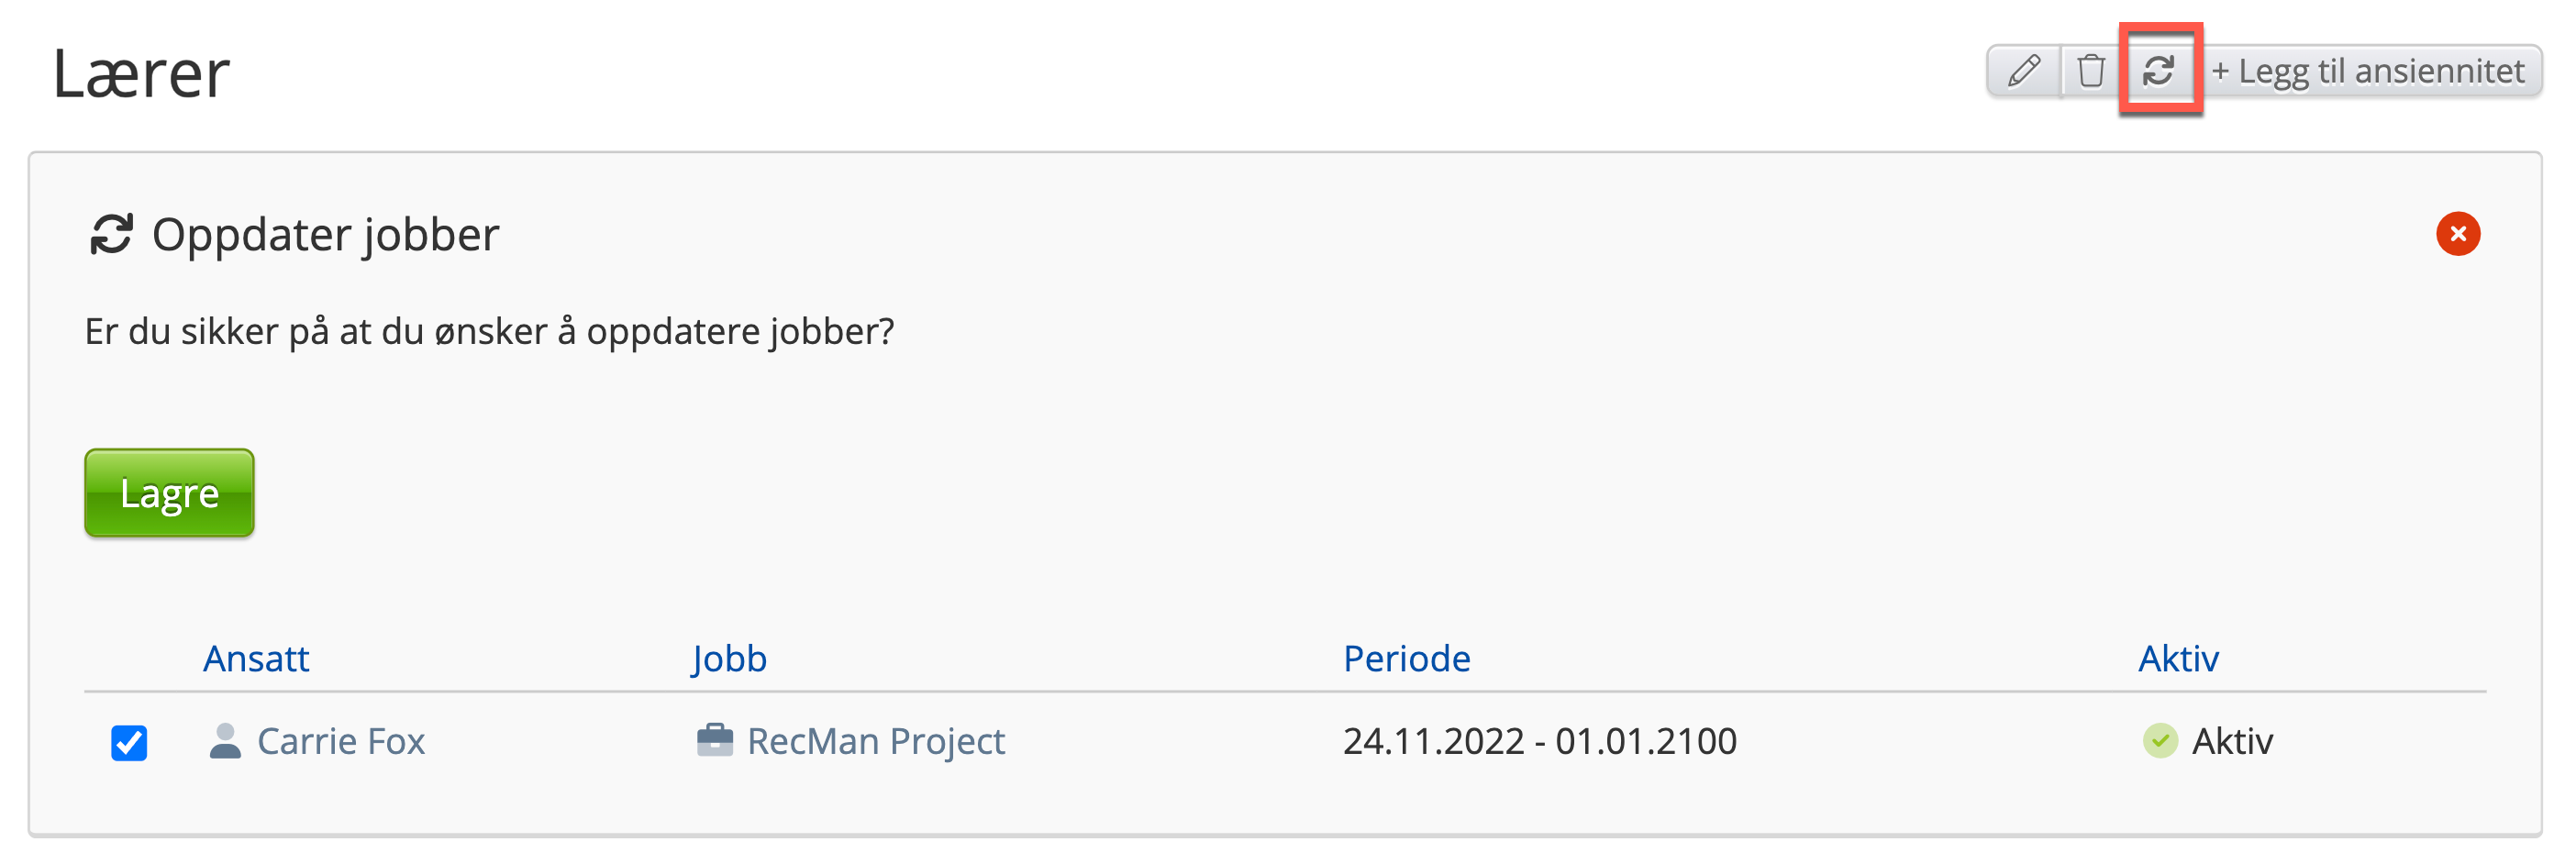Click the Lærer page heading

tap(141, 74)
